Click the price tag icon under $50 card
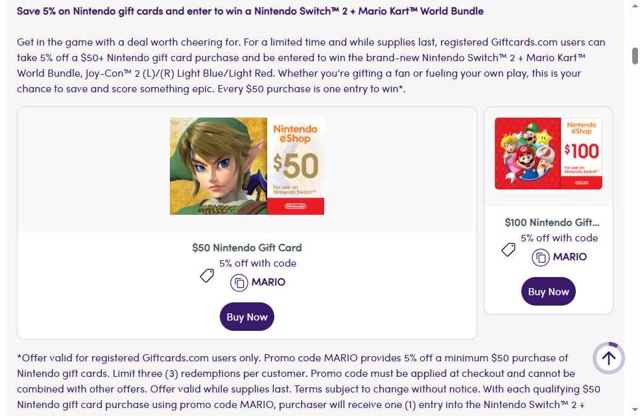Screen dimensions: 640x416 coord(207,276)
